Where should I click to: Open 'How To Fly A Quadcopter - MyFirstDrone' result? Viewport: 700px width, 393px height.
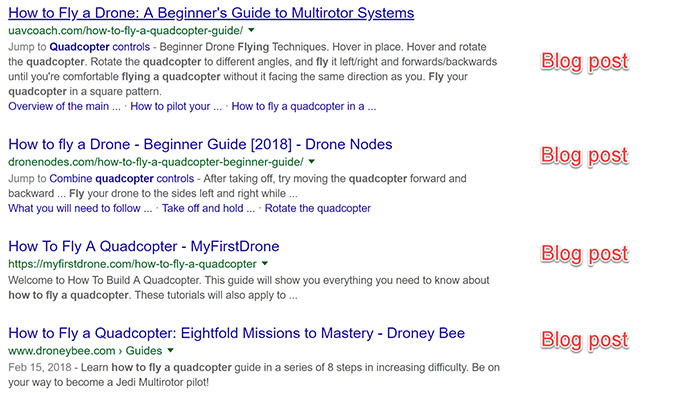pos(144,246)
